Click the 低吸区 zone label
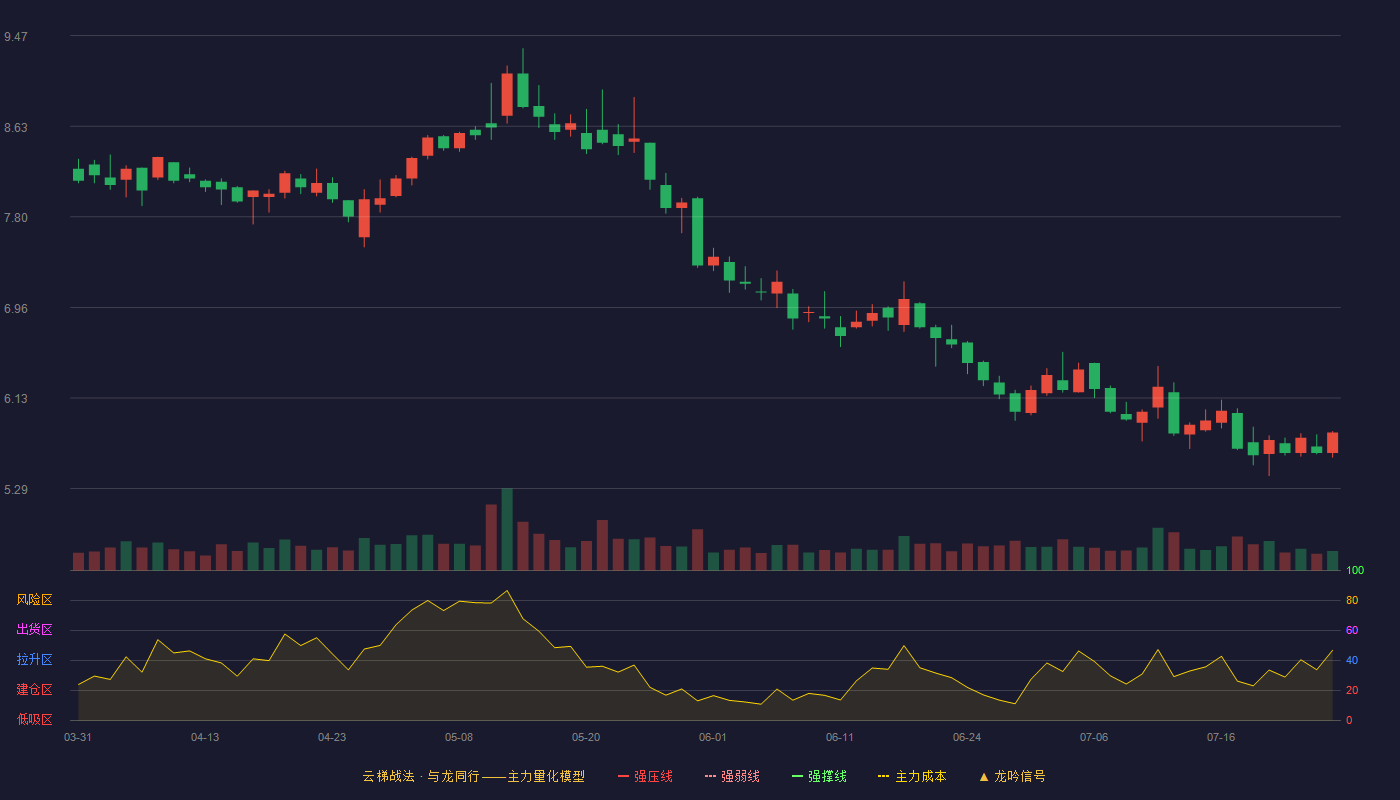The width and height of the screenshot is (1400, 800). coord(34,719)
